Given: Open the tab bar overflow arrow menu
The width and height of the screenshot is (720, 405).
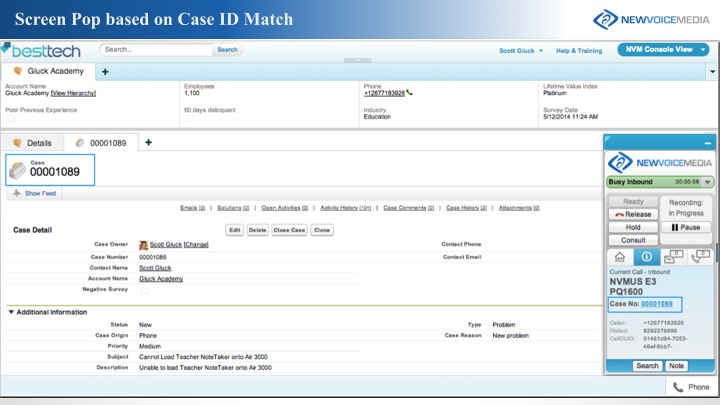Looking at the screenshot, I should click(712, 72).
